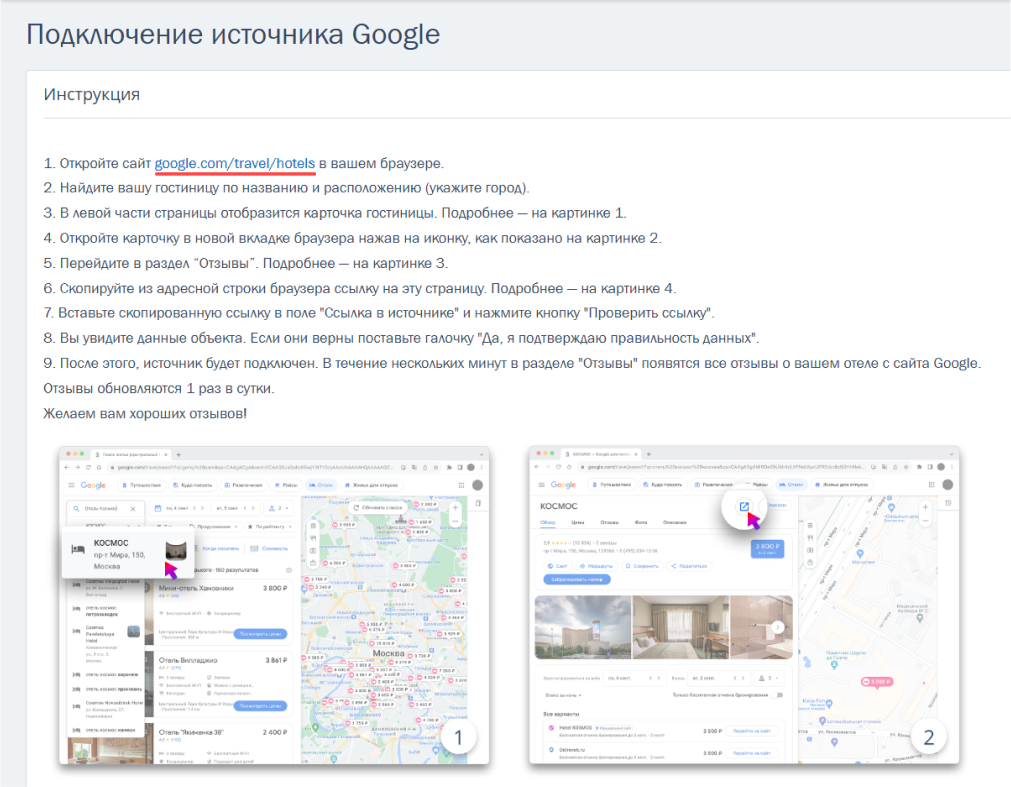Switch to the 'Цены' tab of КОСМОС
The width and height of the screenshot is (1011, 787).
(578, 522)
